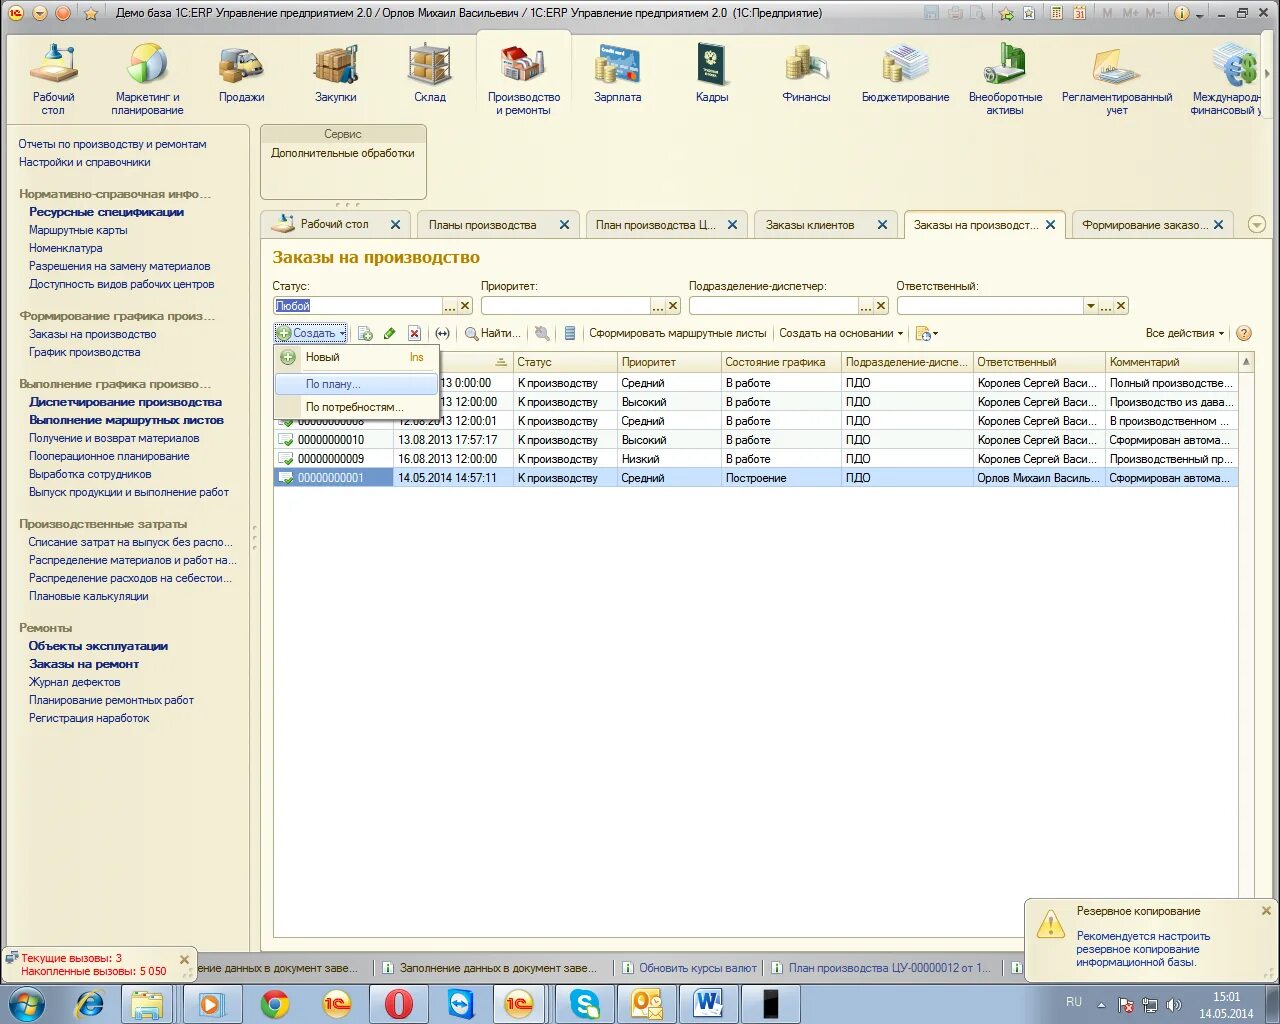Open the Зарплата section
This screenshot has height=1024, width=1280.
pos(617,74)
